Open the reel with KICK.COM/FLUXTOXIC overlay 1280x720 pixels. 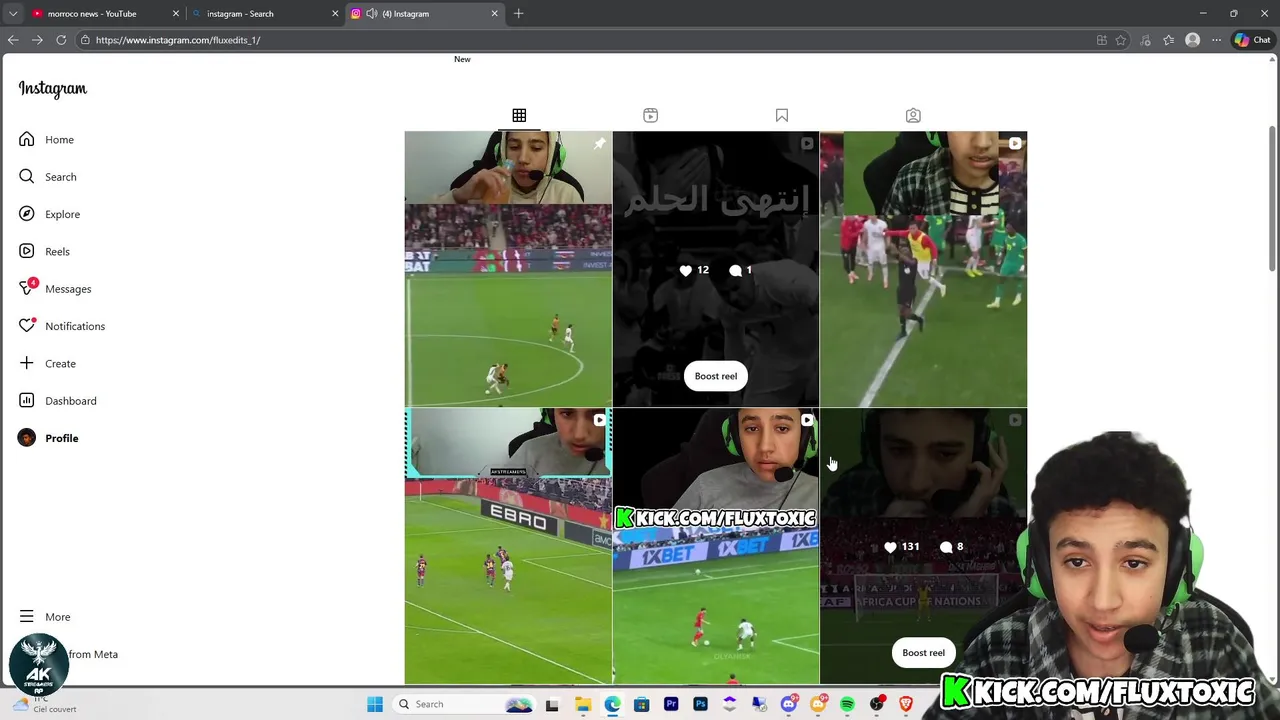716,546
